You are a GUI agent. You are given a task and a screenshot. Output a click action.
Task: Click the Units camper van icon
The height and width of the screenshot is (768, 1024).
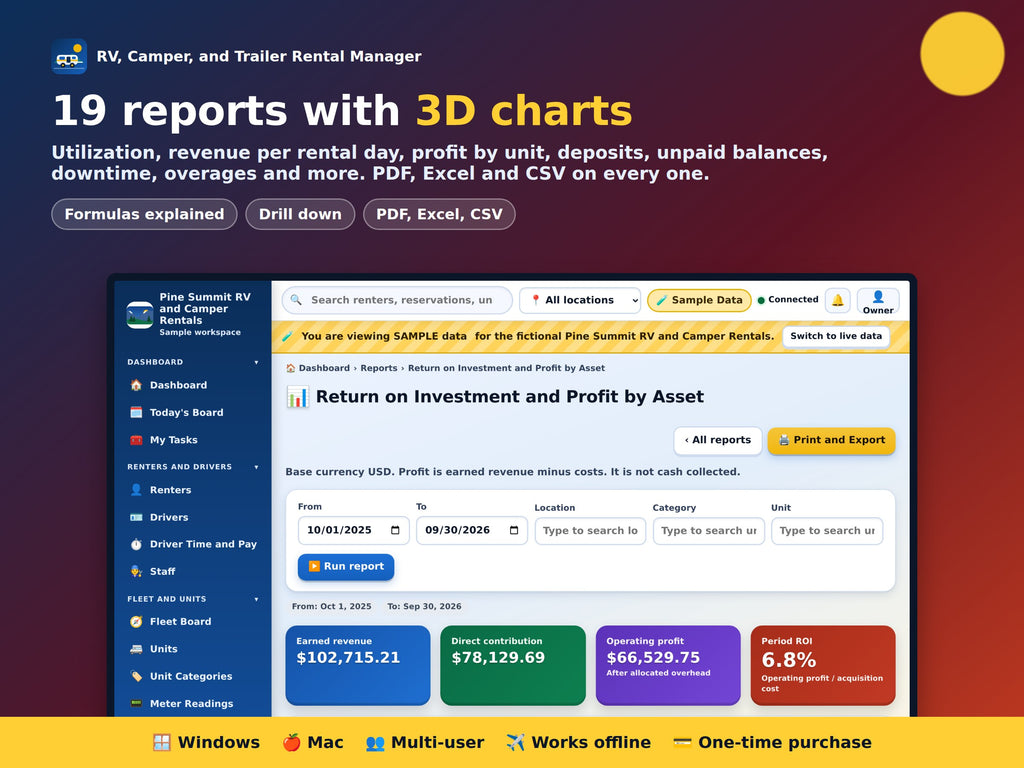136,649
